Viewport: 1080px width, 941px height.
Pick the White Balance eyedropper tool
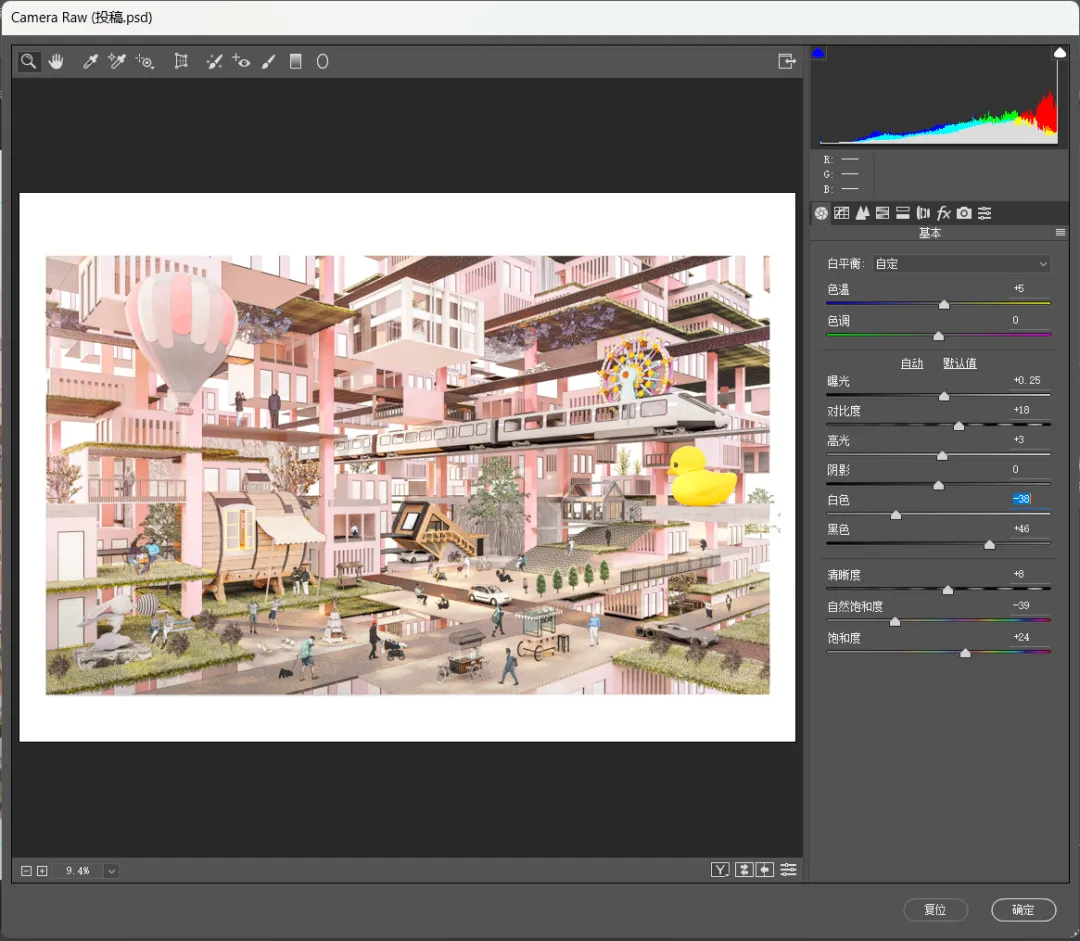[90, 61]
